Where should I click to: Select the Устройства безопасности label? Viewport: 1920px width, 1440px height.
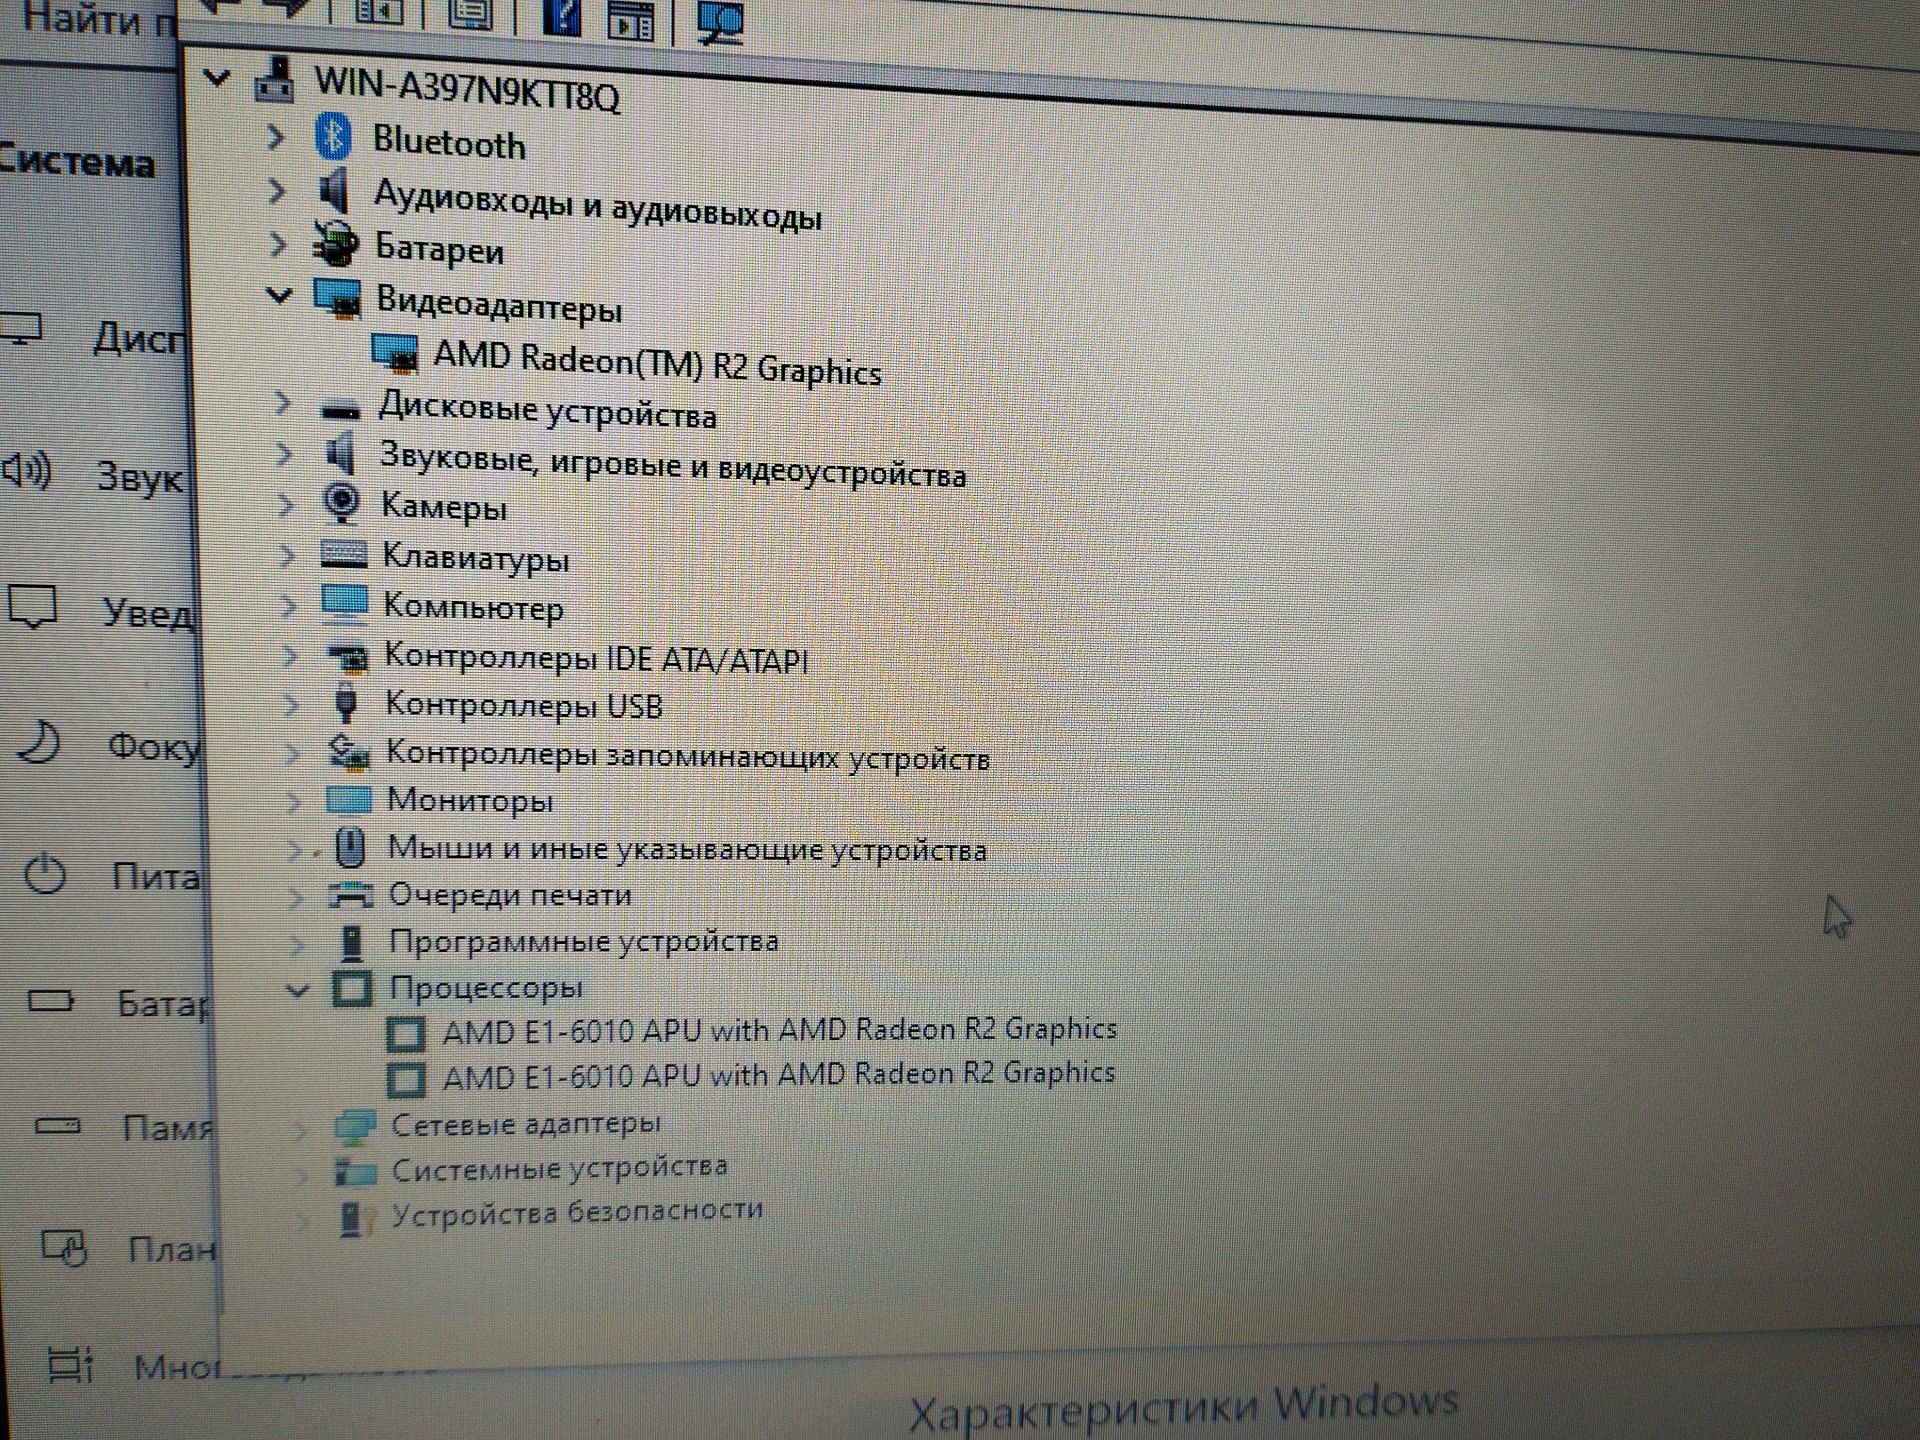point(577,1213)
